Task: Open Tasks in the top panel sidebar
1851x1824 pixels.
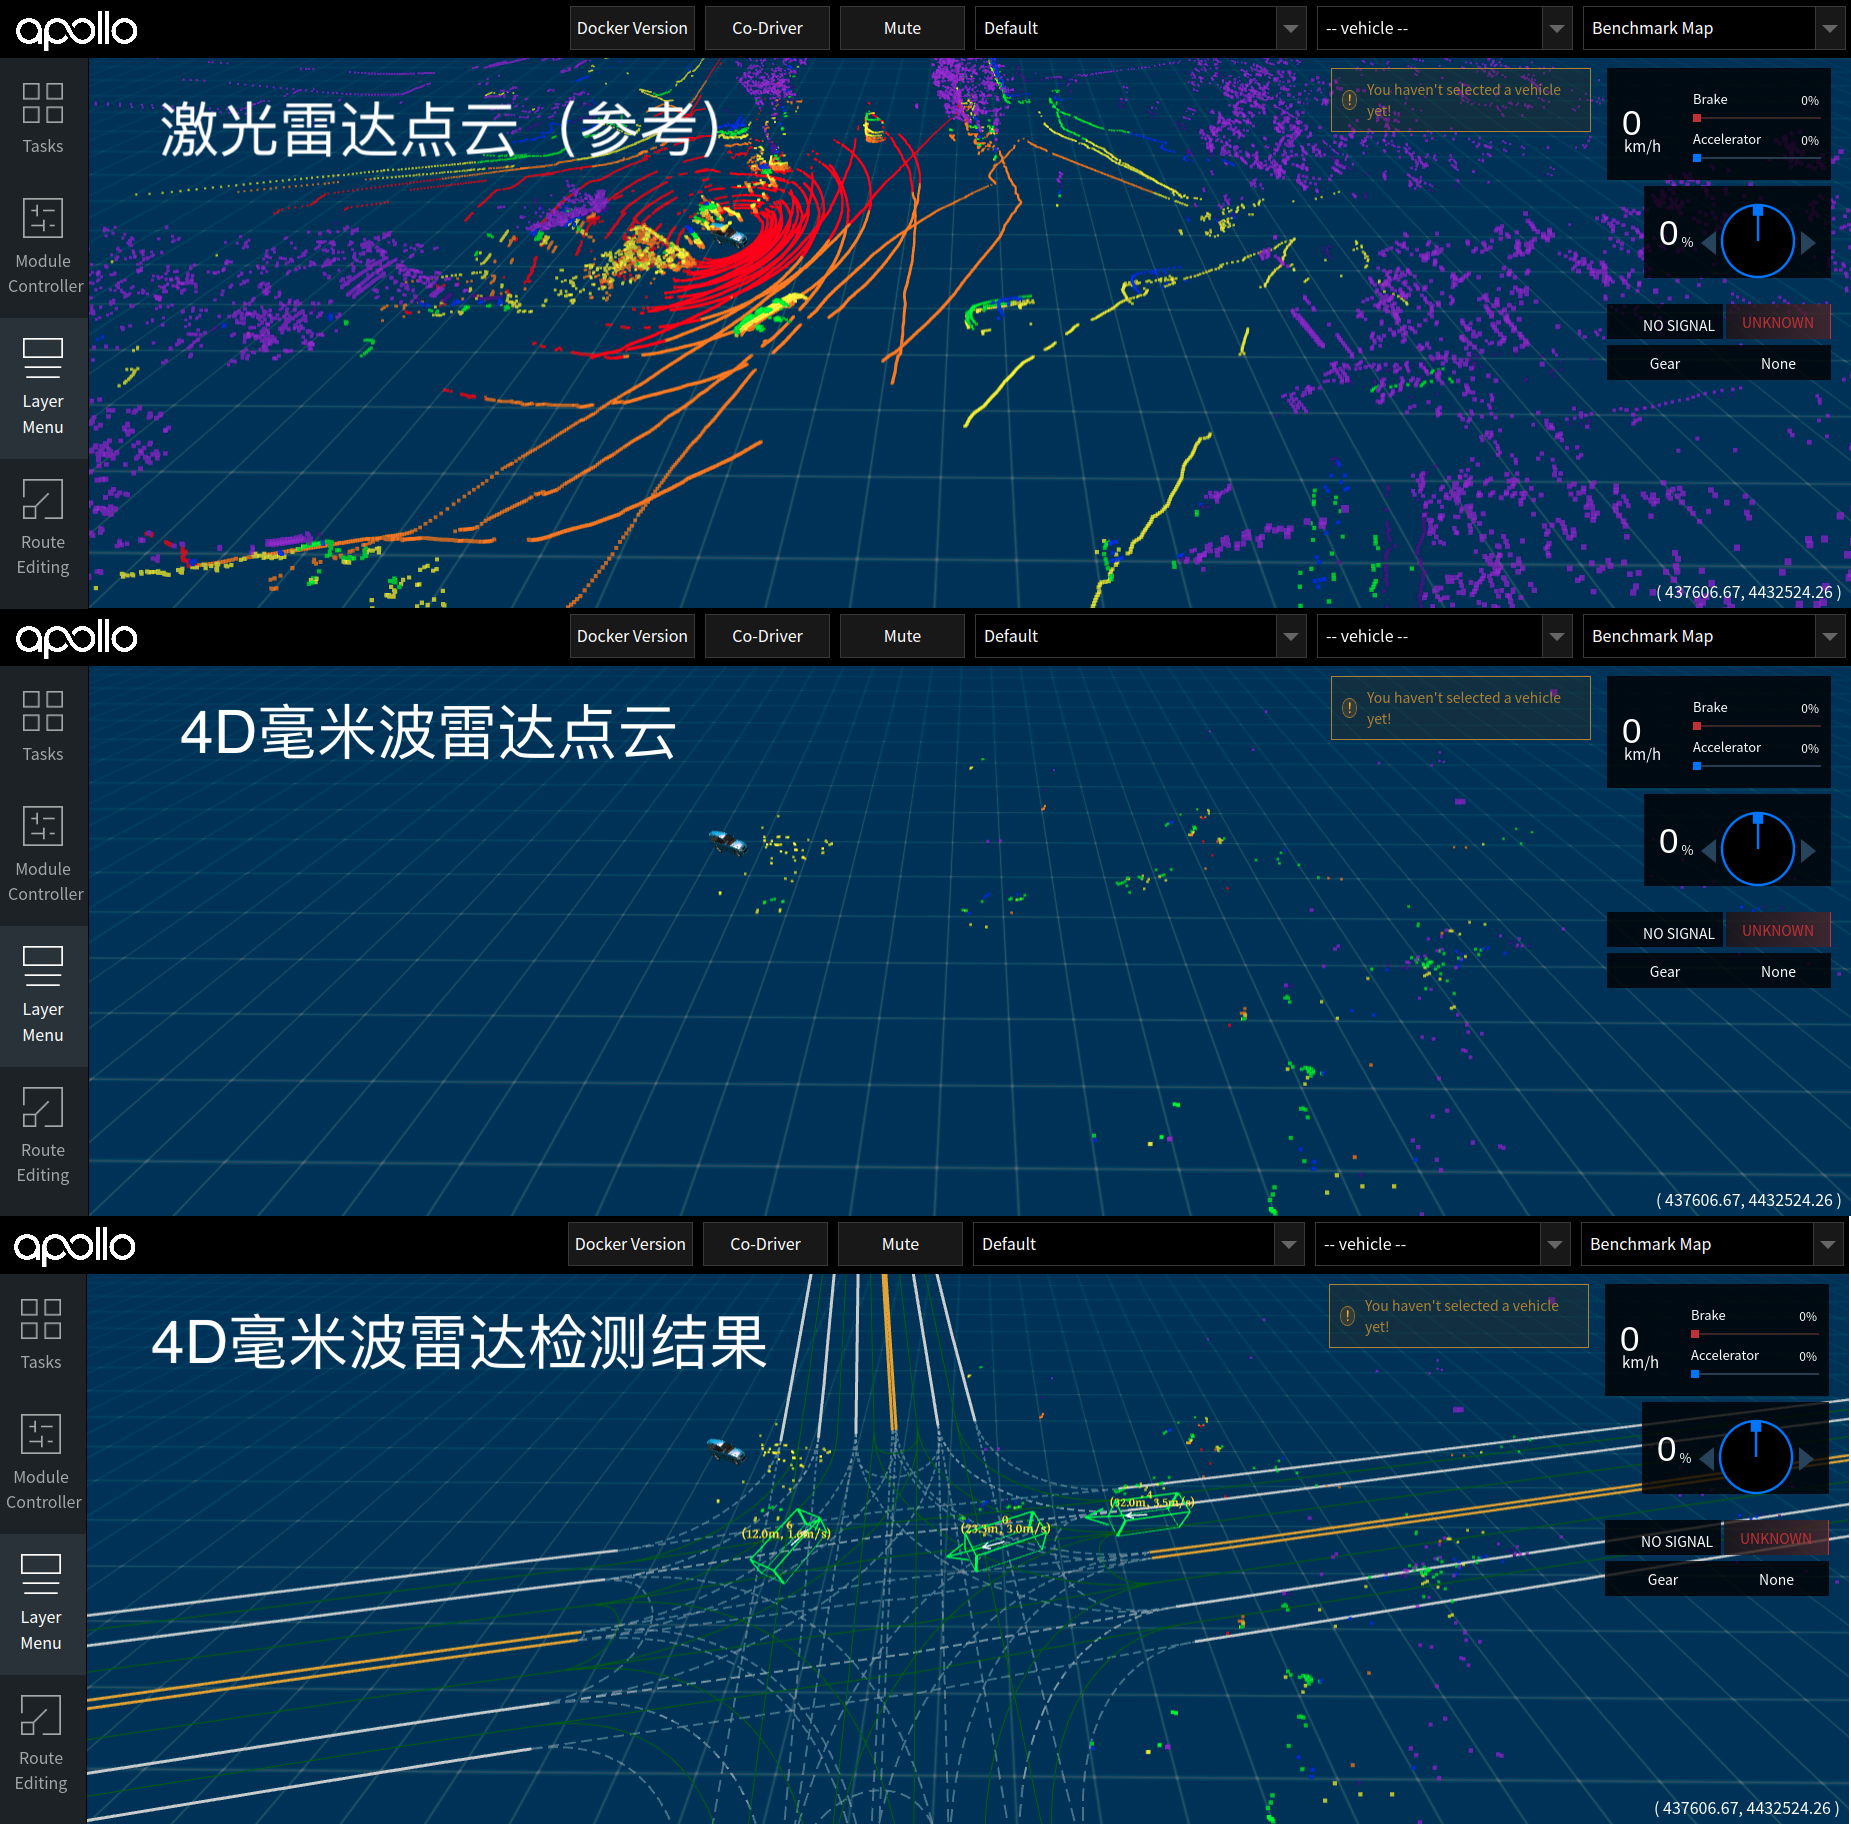Action: (x=43, y=118)
